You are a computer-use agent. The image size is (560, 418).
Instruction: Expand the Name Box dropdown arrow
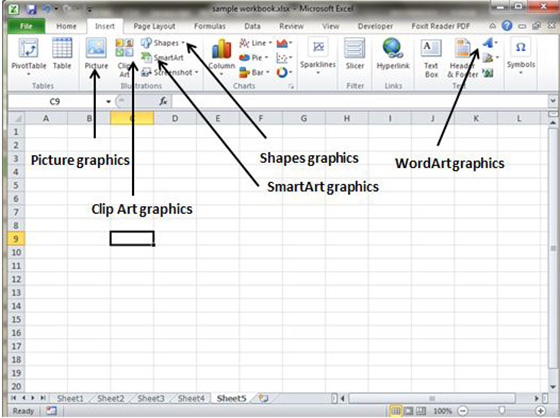pos(108,102)
